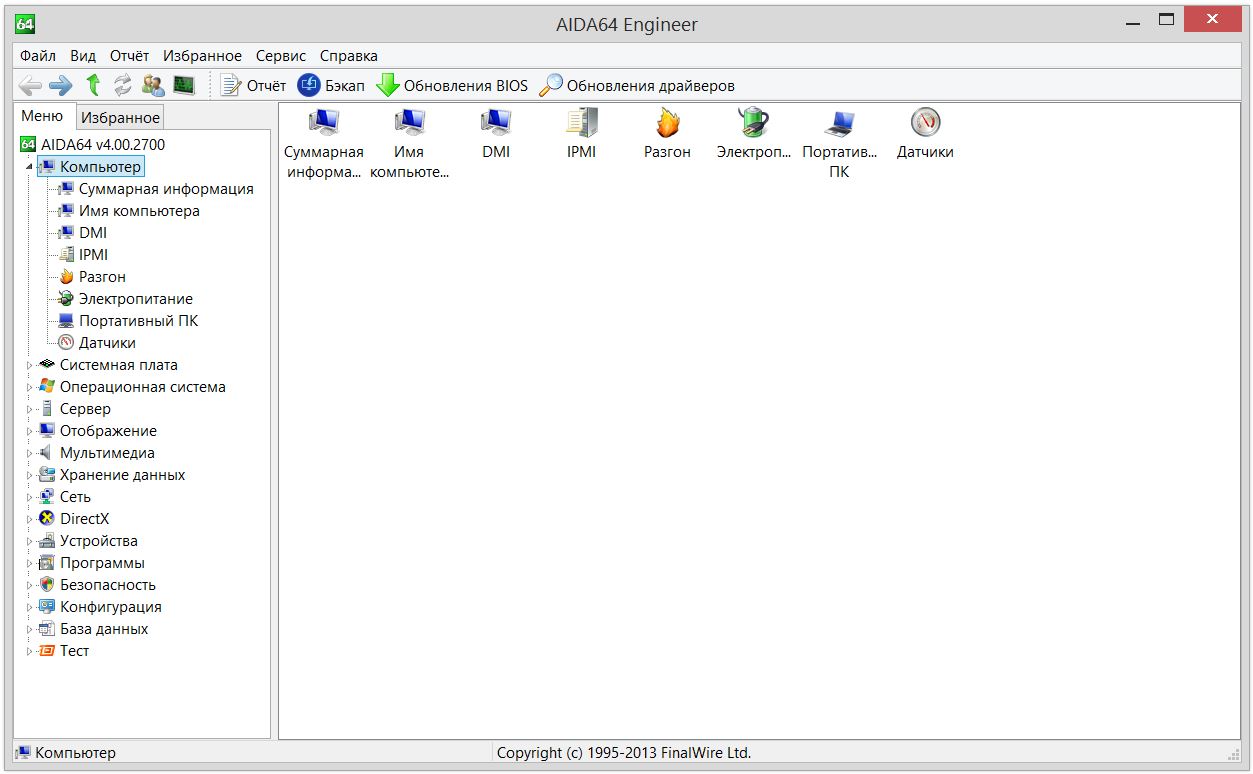Screen dimensions: 1253x774
Task: Open Обновления драйверов from the toolbar
Action: [x=637, y=86]
